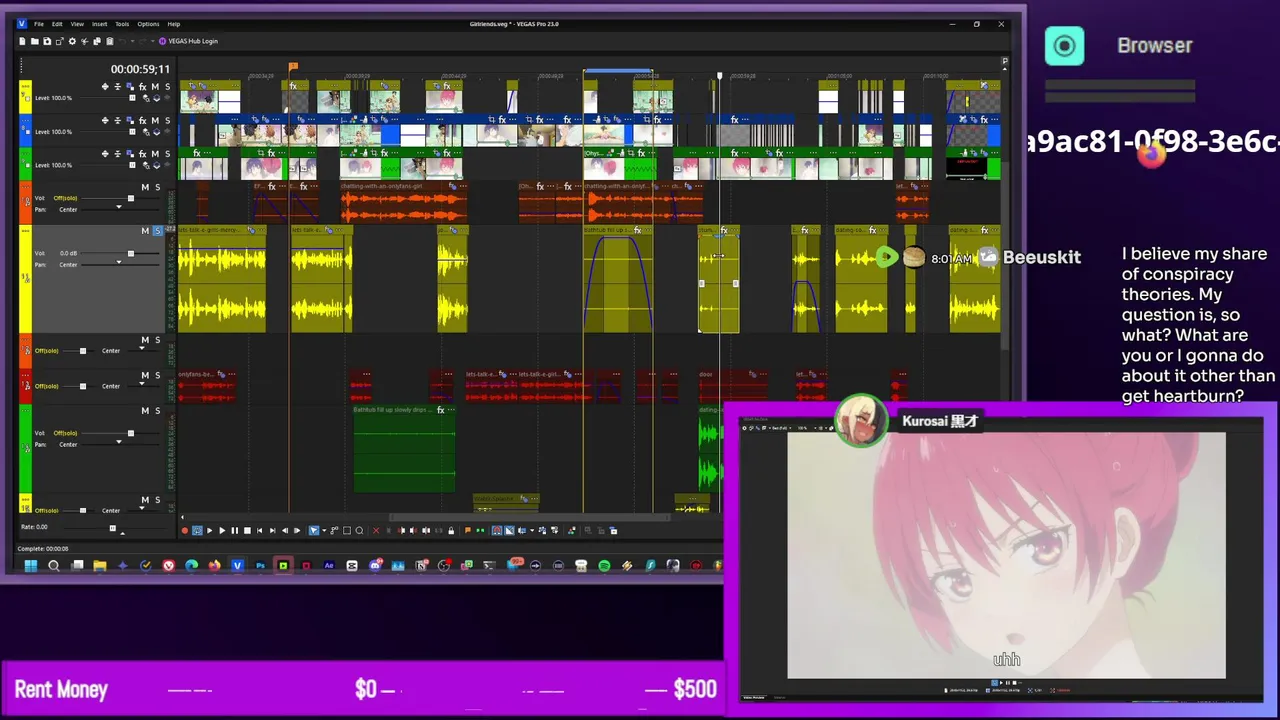
Task: Solo the large green audio track
Action: (157, 411)
